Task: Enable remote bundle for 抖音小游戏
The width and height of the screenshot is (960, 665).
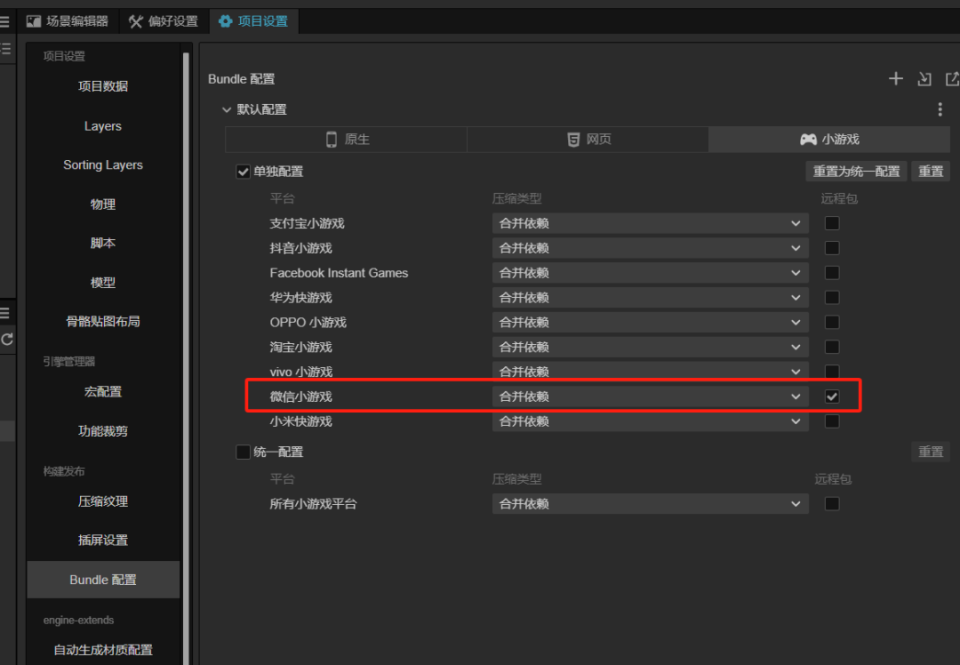Action: click(x=831, y=248)
